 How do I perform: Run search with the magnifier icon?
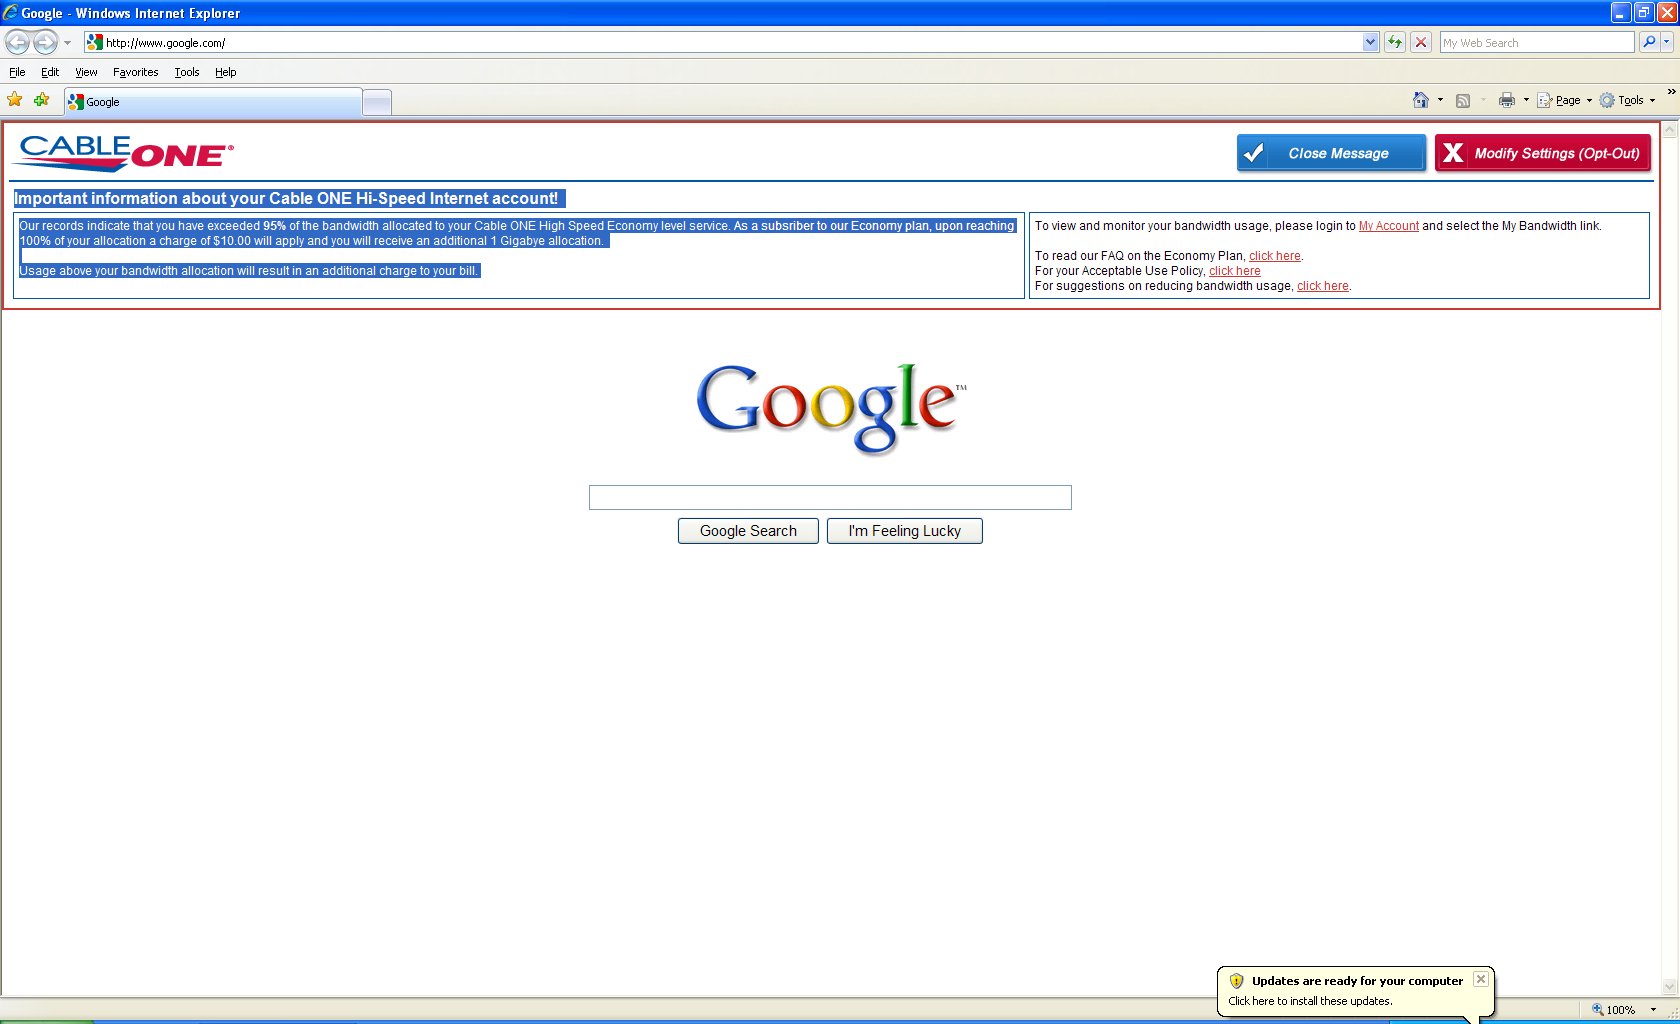(x=1649, y=42)
